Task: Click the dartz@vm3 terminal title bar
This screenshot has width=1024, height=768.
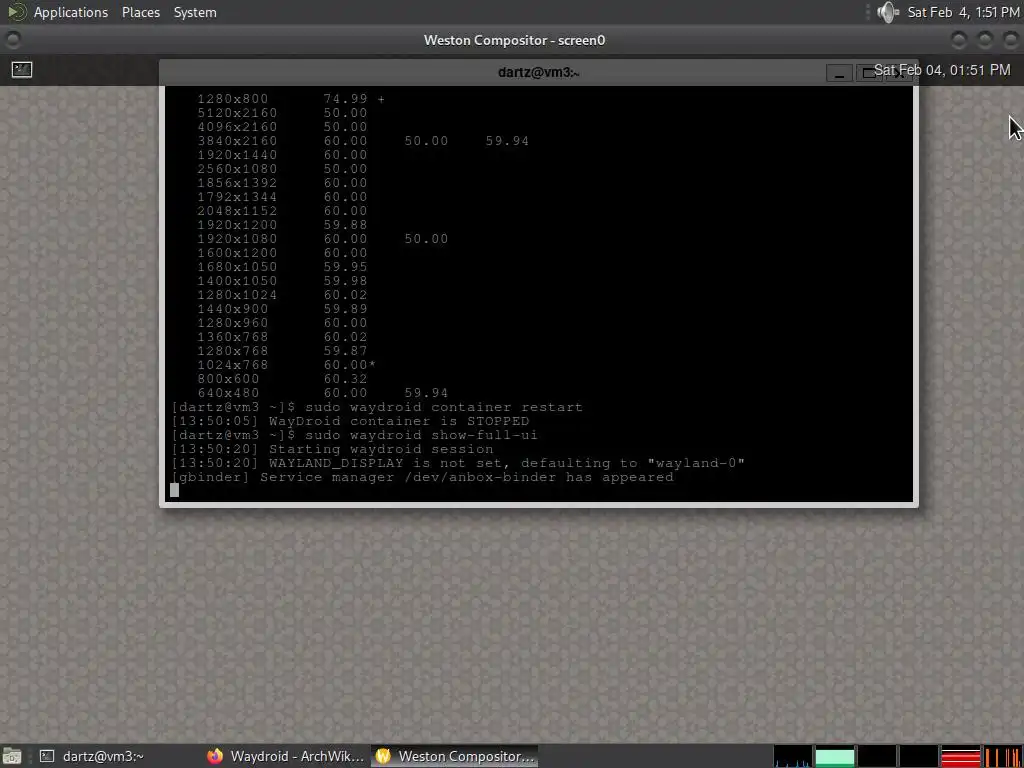Action: 538,72
